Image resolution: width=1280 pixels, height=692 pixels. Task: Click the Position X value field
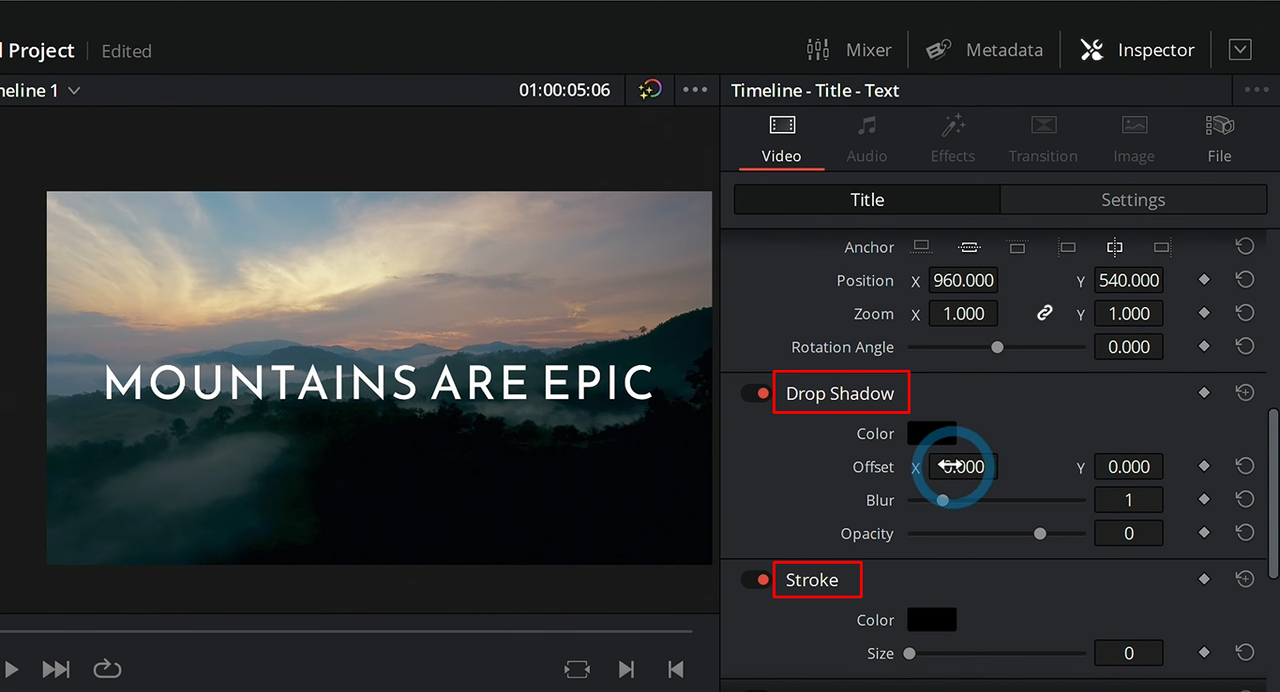(963, 281)
